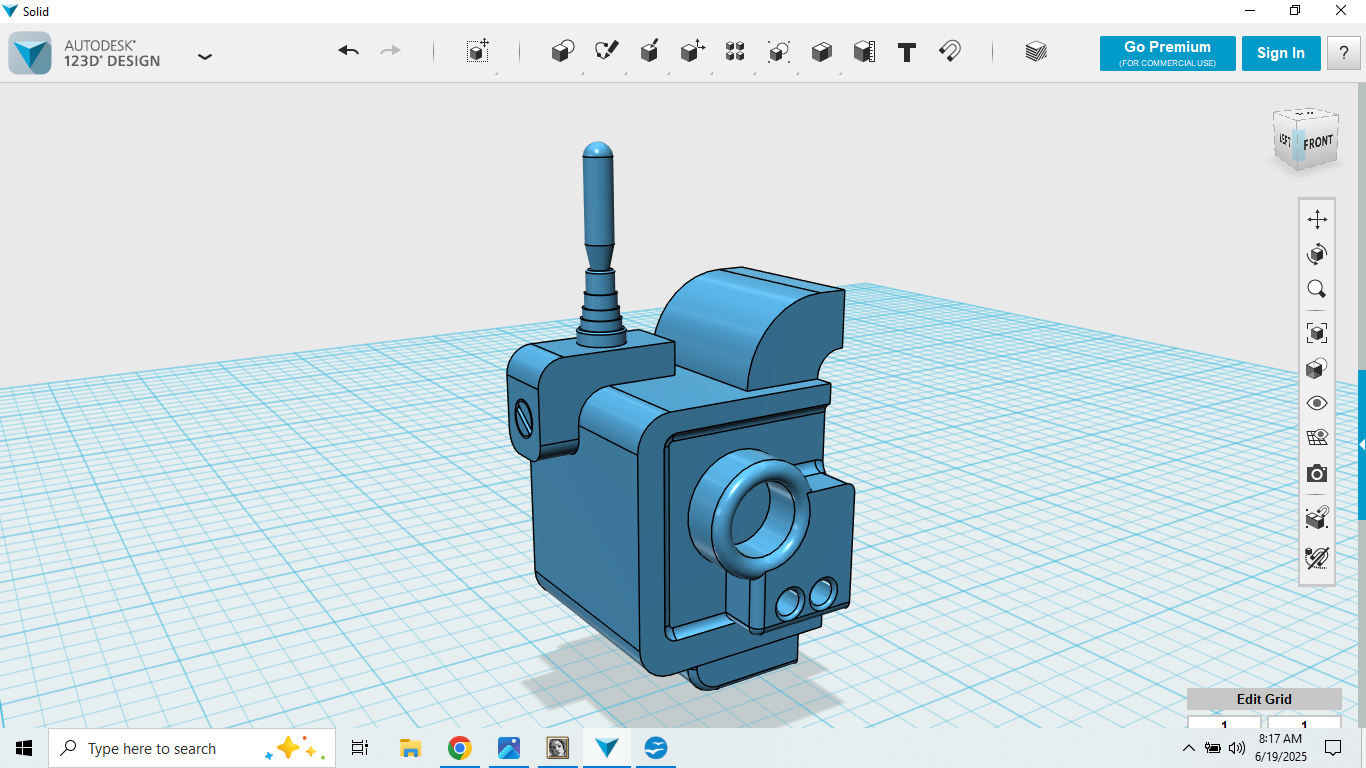Open the Material tool

tap(1036, 52)
